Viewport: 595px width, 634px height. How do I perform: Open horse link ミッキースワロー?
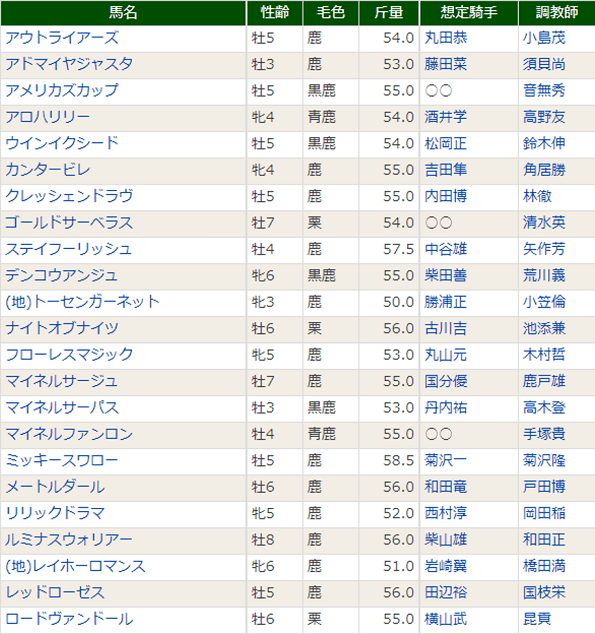click(62, 461)
